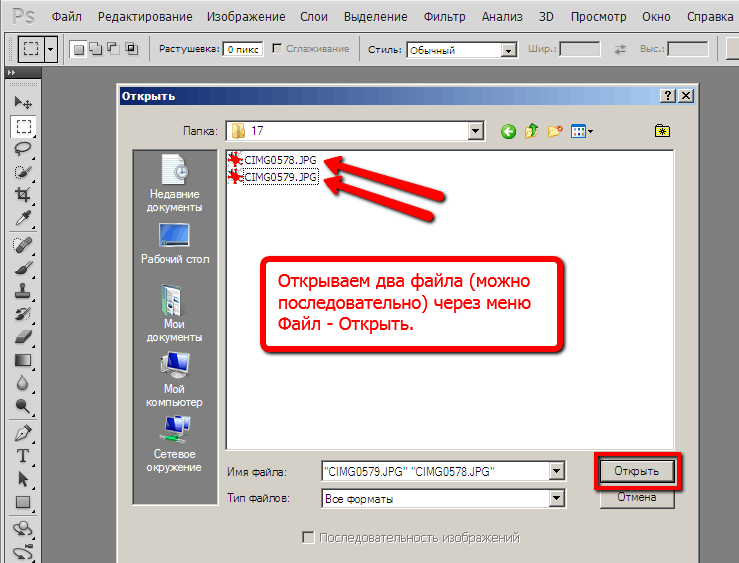This screenshot has height=563, width=739.
Task: Select the History Brush tool
Action: click(23, 314)
